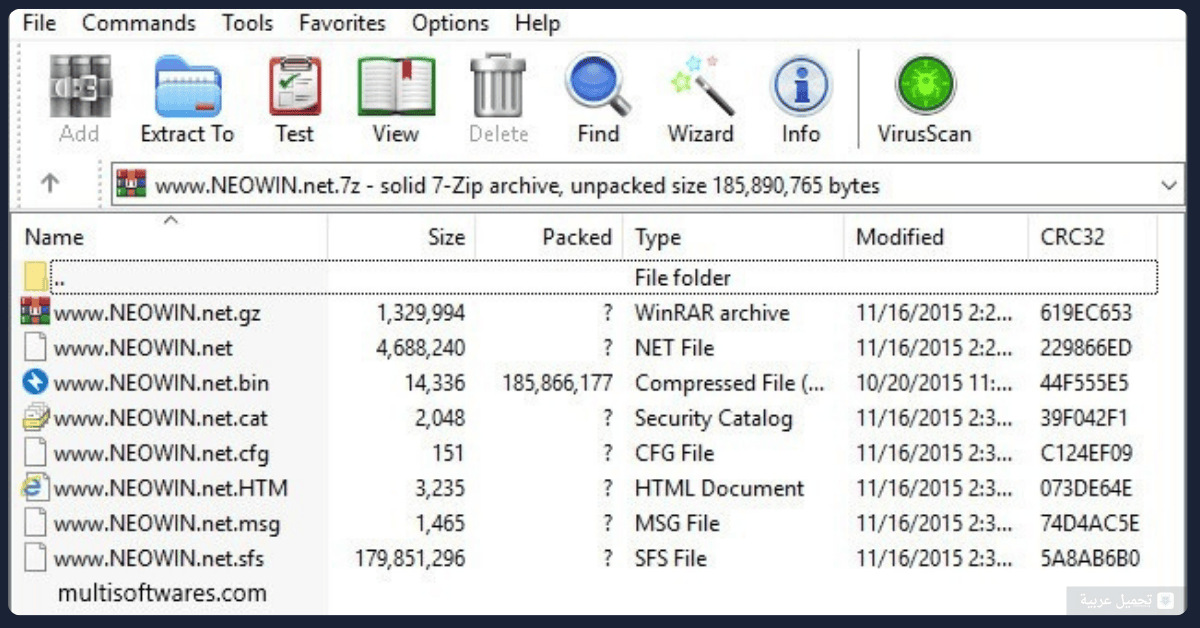Click the Arabic download badge in the corner
Viewport: 1200px width, 628px height.
1126,600
